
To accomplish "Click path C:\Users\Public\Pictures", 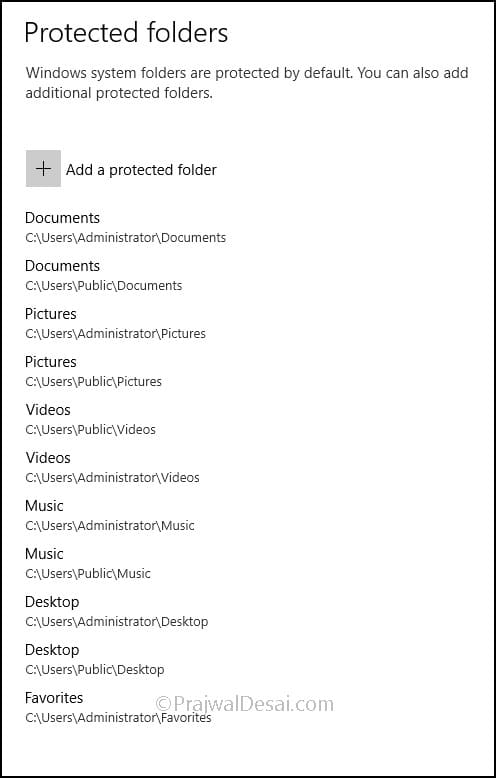I will pyautogui.click(x=94, y=382).
